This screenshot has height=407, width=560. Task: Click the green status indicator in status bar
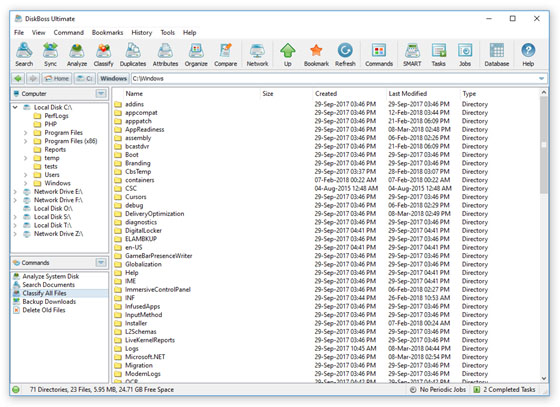coord(16,390)
